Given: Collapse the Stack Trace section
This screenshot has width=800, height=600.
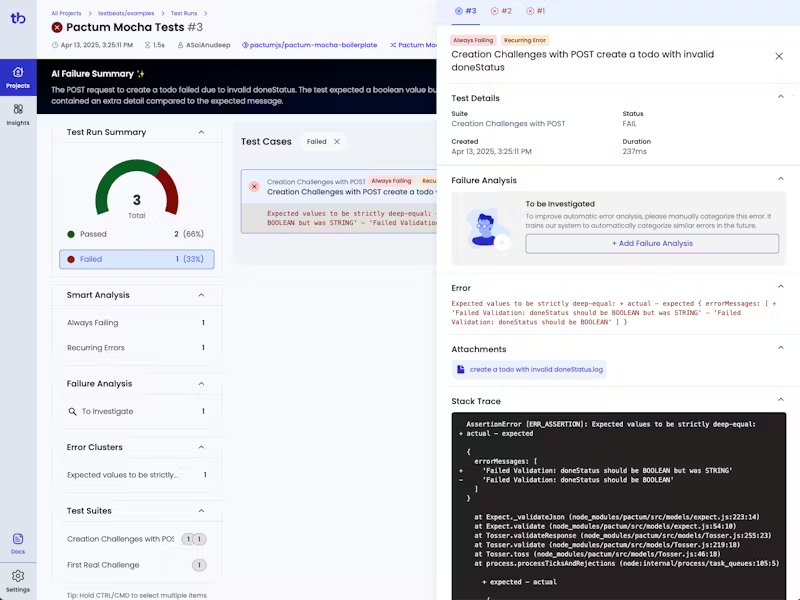Looking at the screenshot, I should pos(781,400).
